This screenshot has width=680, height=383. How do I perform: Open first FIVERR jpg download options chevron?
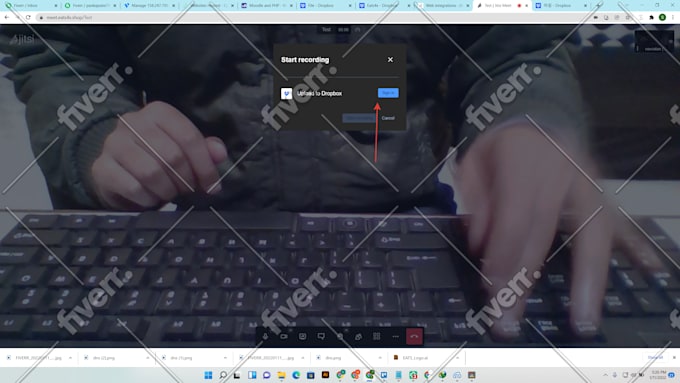pos(70,358)
